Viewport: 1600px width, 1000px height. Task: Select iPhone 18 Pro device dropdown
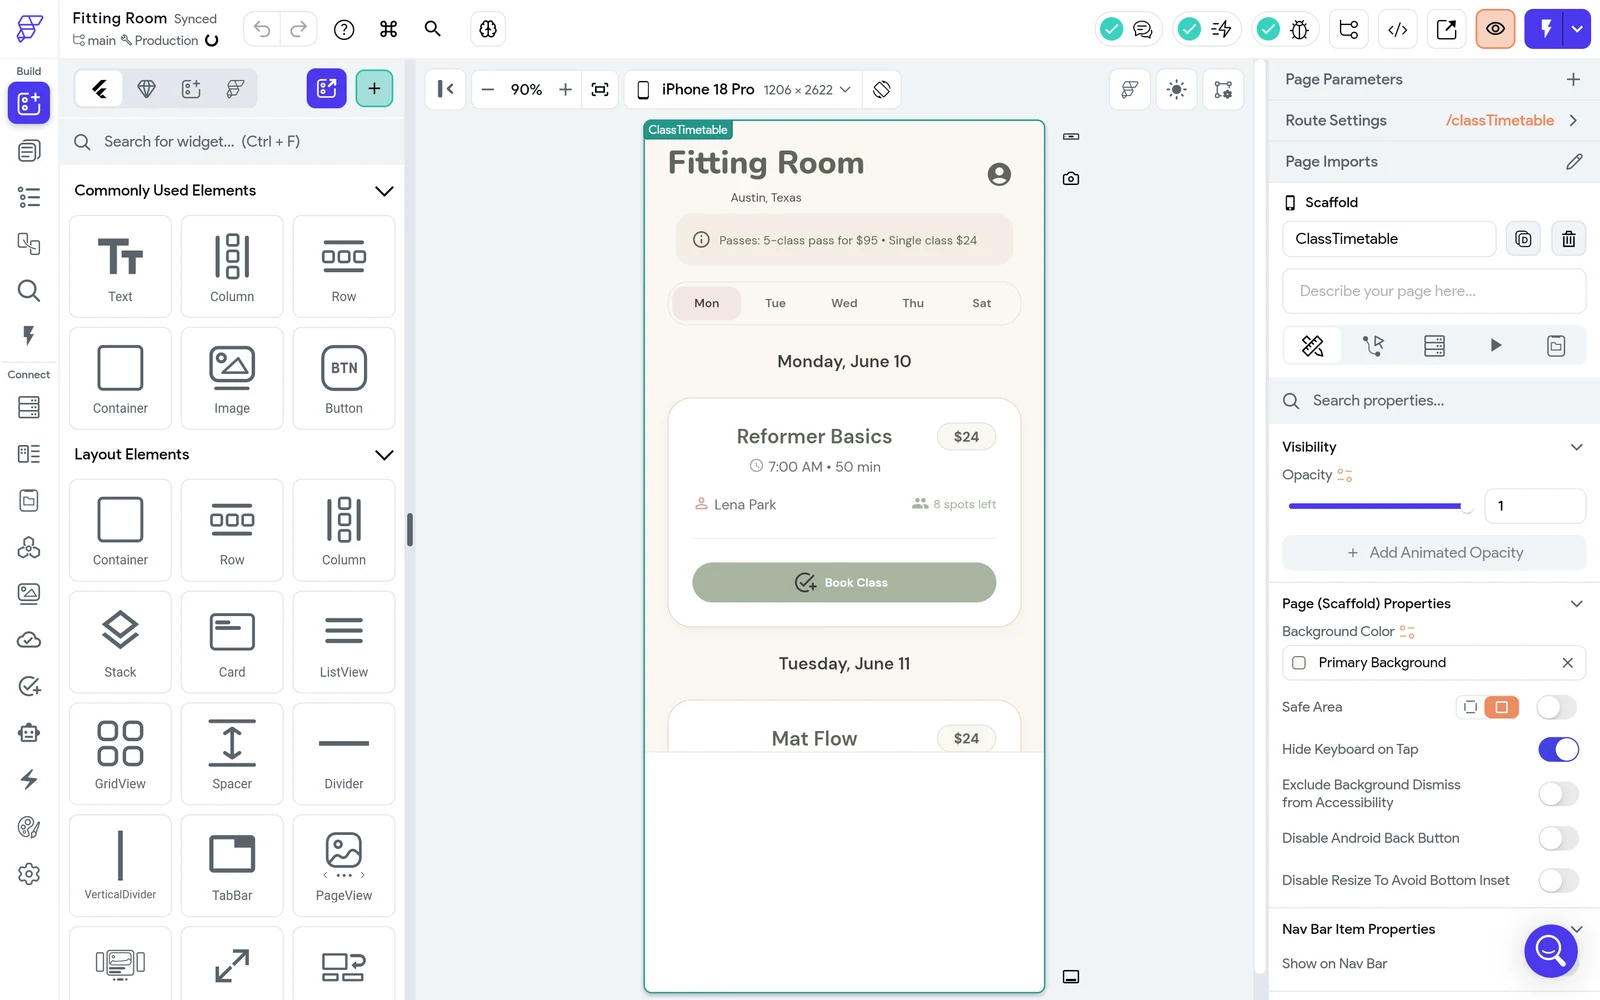click(x=743, y=89)
